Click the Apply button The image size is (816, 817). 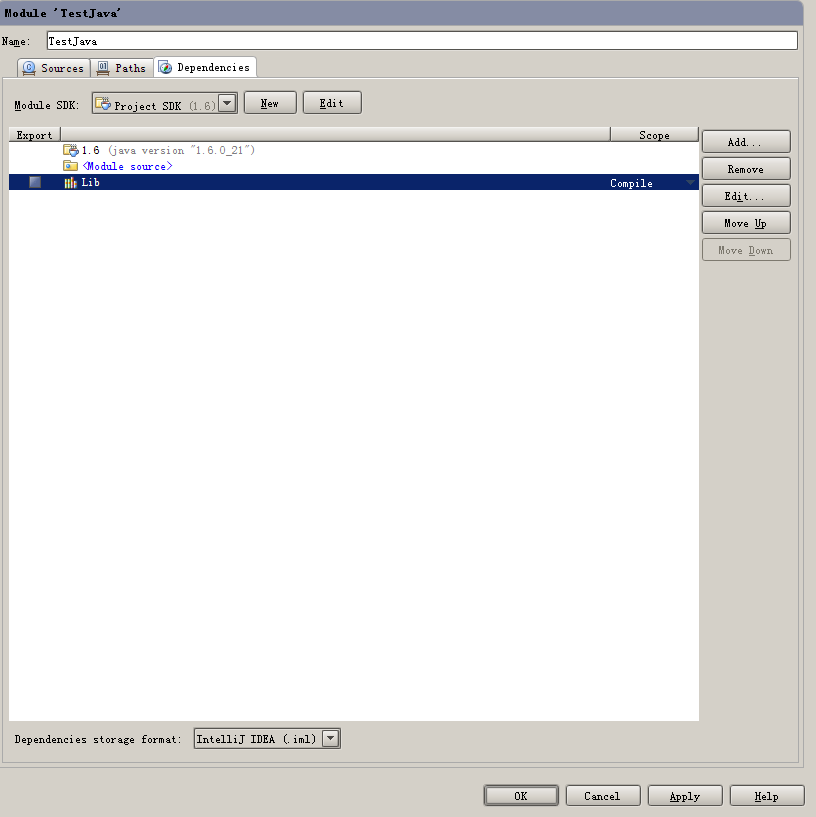click(685, 796)
